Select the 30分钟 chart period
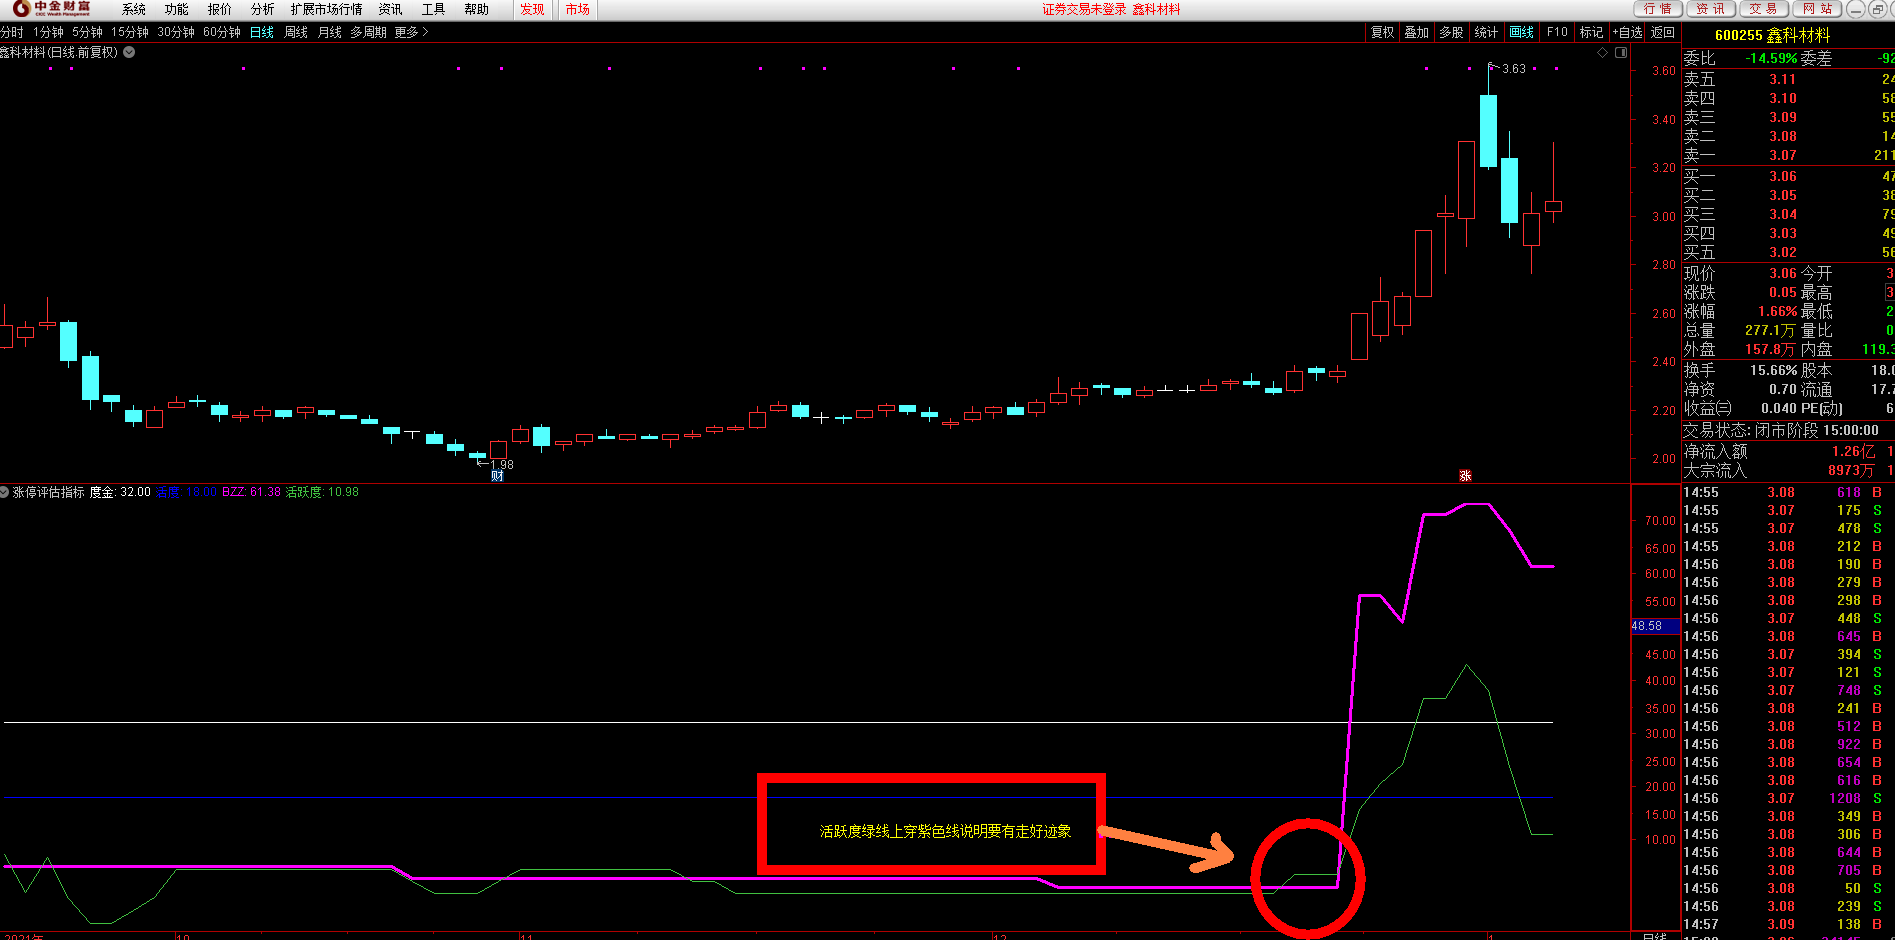Screen dimensions: 1895x940 pyautogui.click(x=176, y=32)
